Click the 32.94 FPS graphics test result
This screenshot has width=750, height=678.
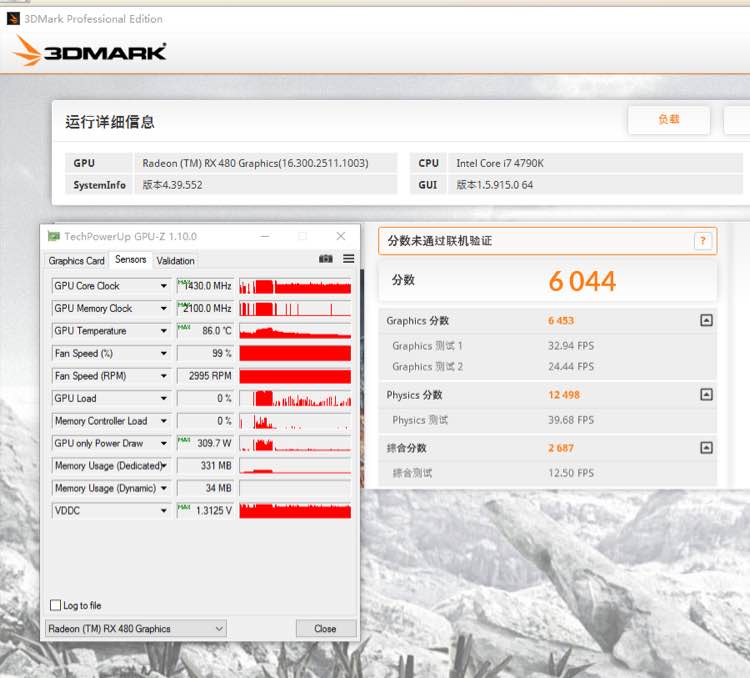point(571,345)
